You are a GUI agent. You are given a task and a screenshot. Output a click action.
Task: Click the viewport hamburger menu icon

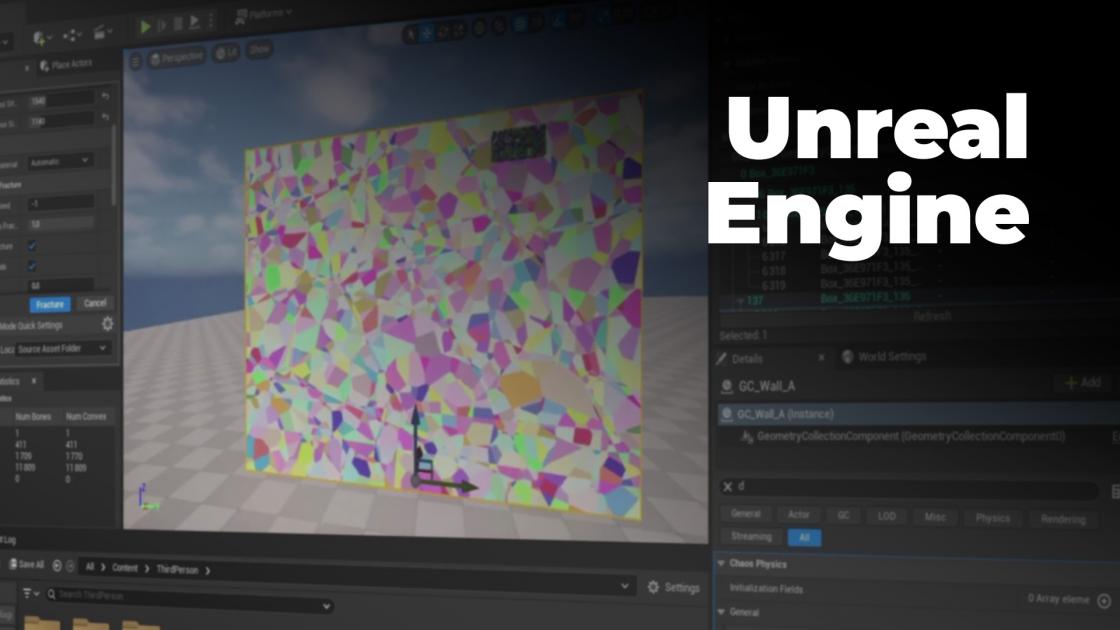(x=135, y=58)
